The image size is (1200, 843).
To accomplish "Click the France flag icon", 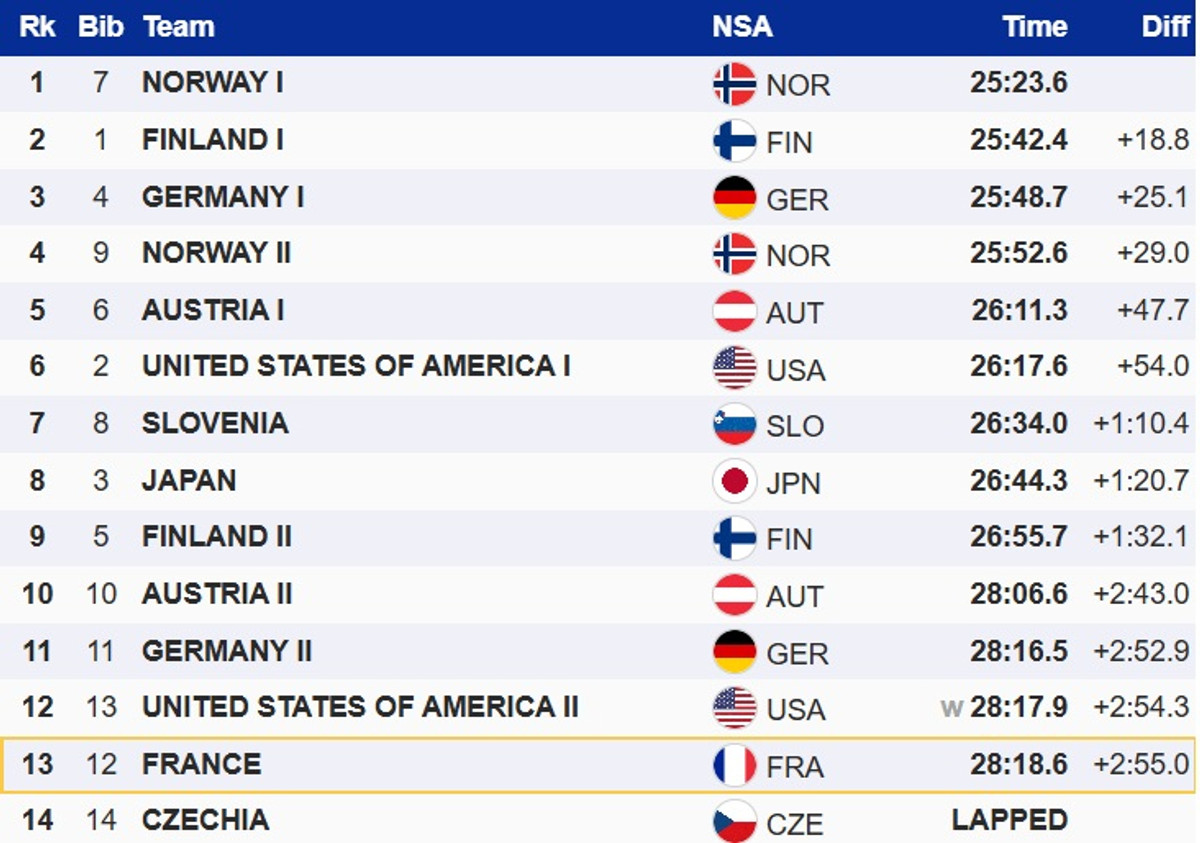I will (x=734, y=765).
